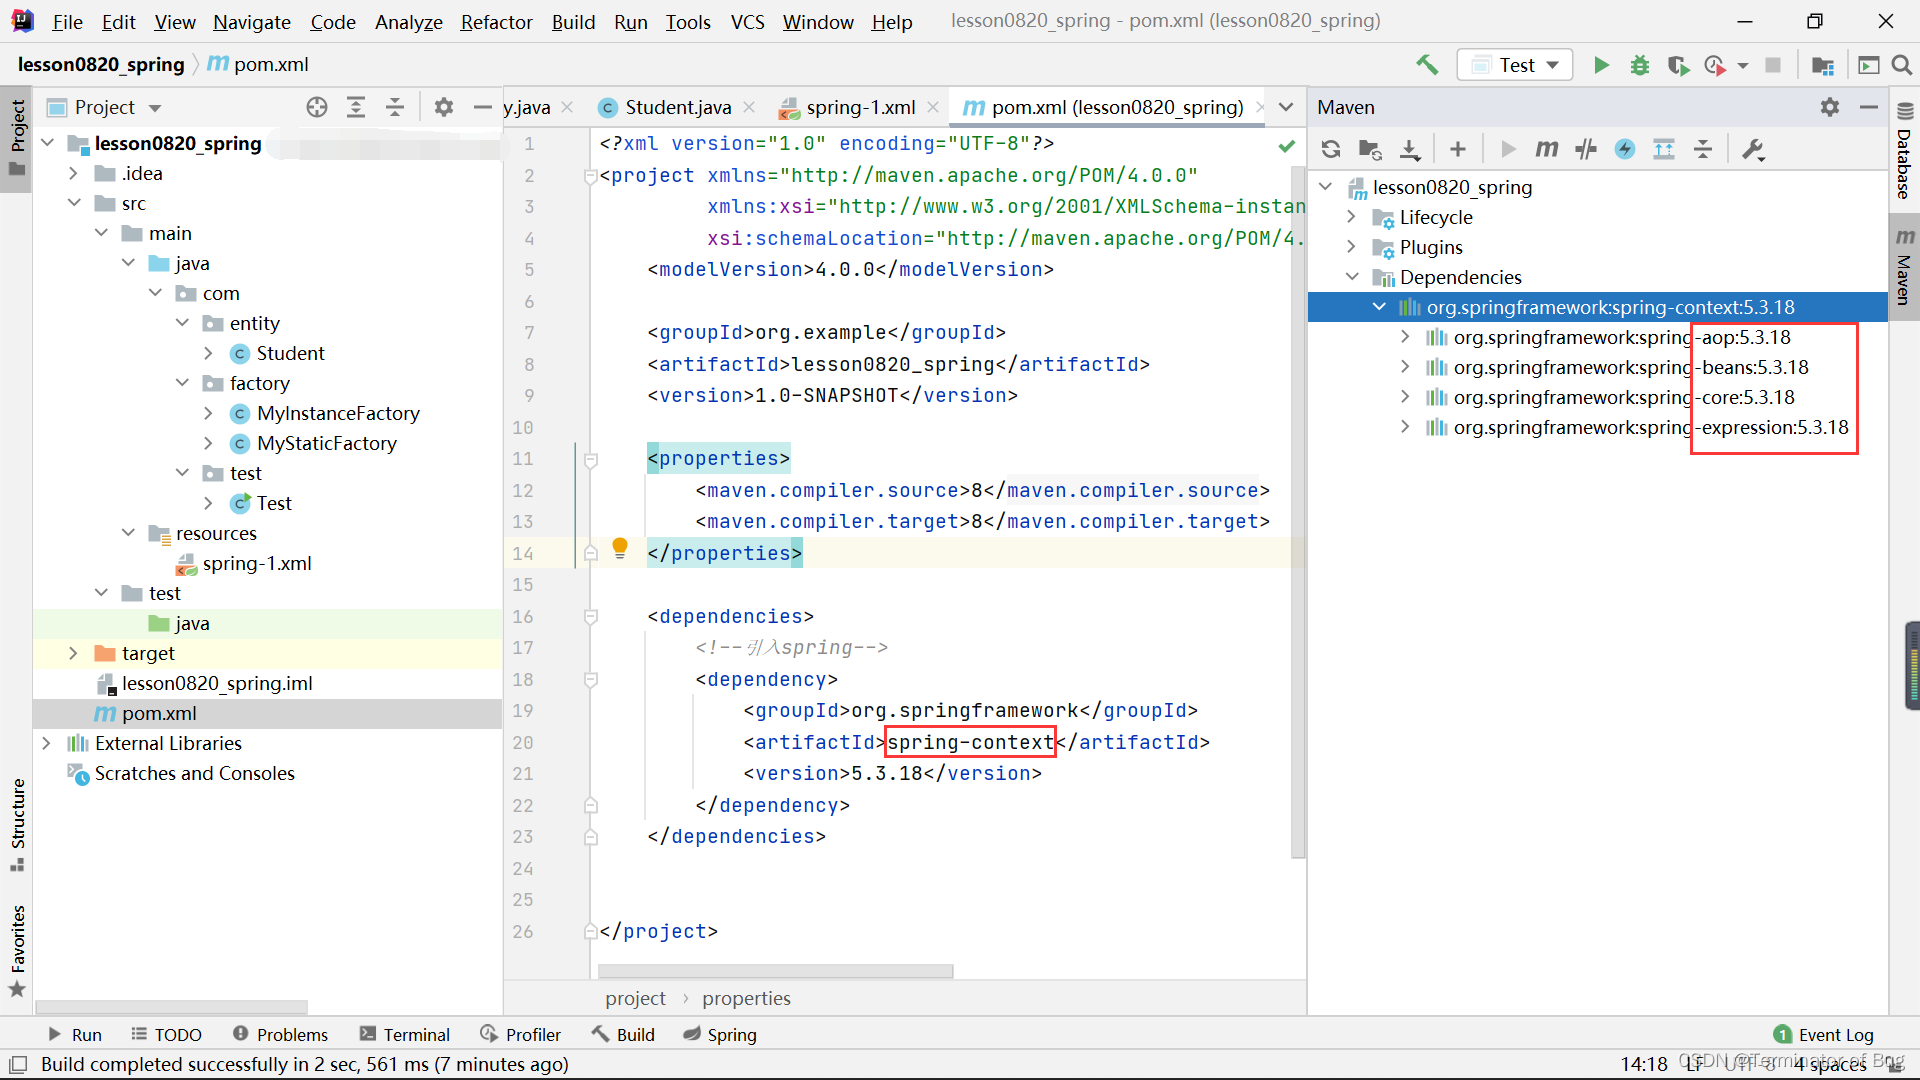Image resolution: width=1920 pixels, height=1080 pixels.
Task: Click the Reload All Maven Projects icon
Action: click(x=1330, y=149)
